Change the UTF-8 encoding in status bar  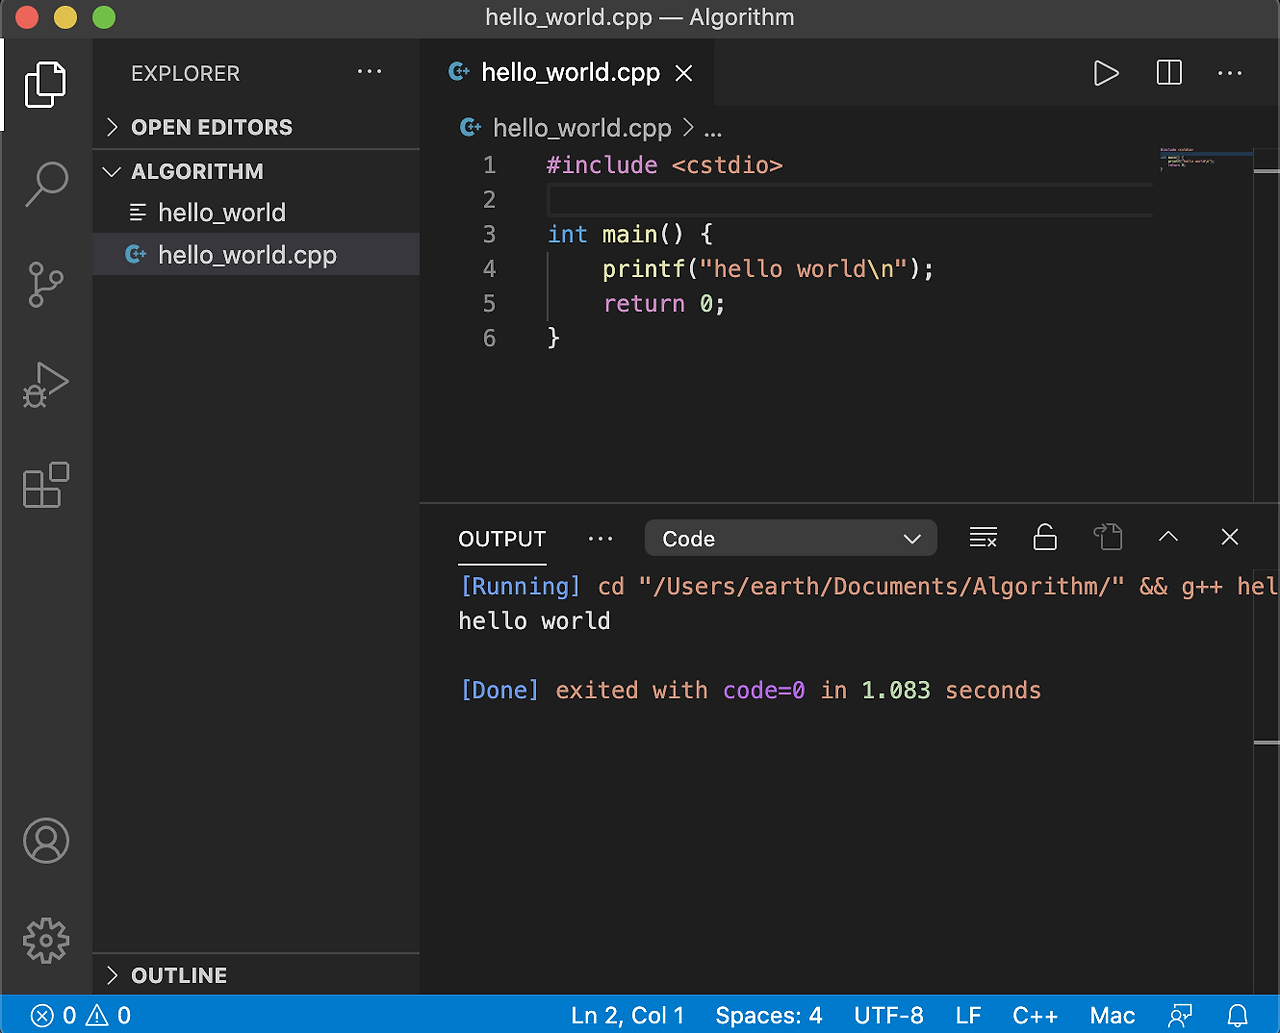tap(889, 1016)
